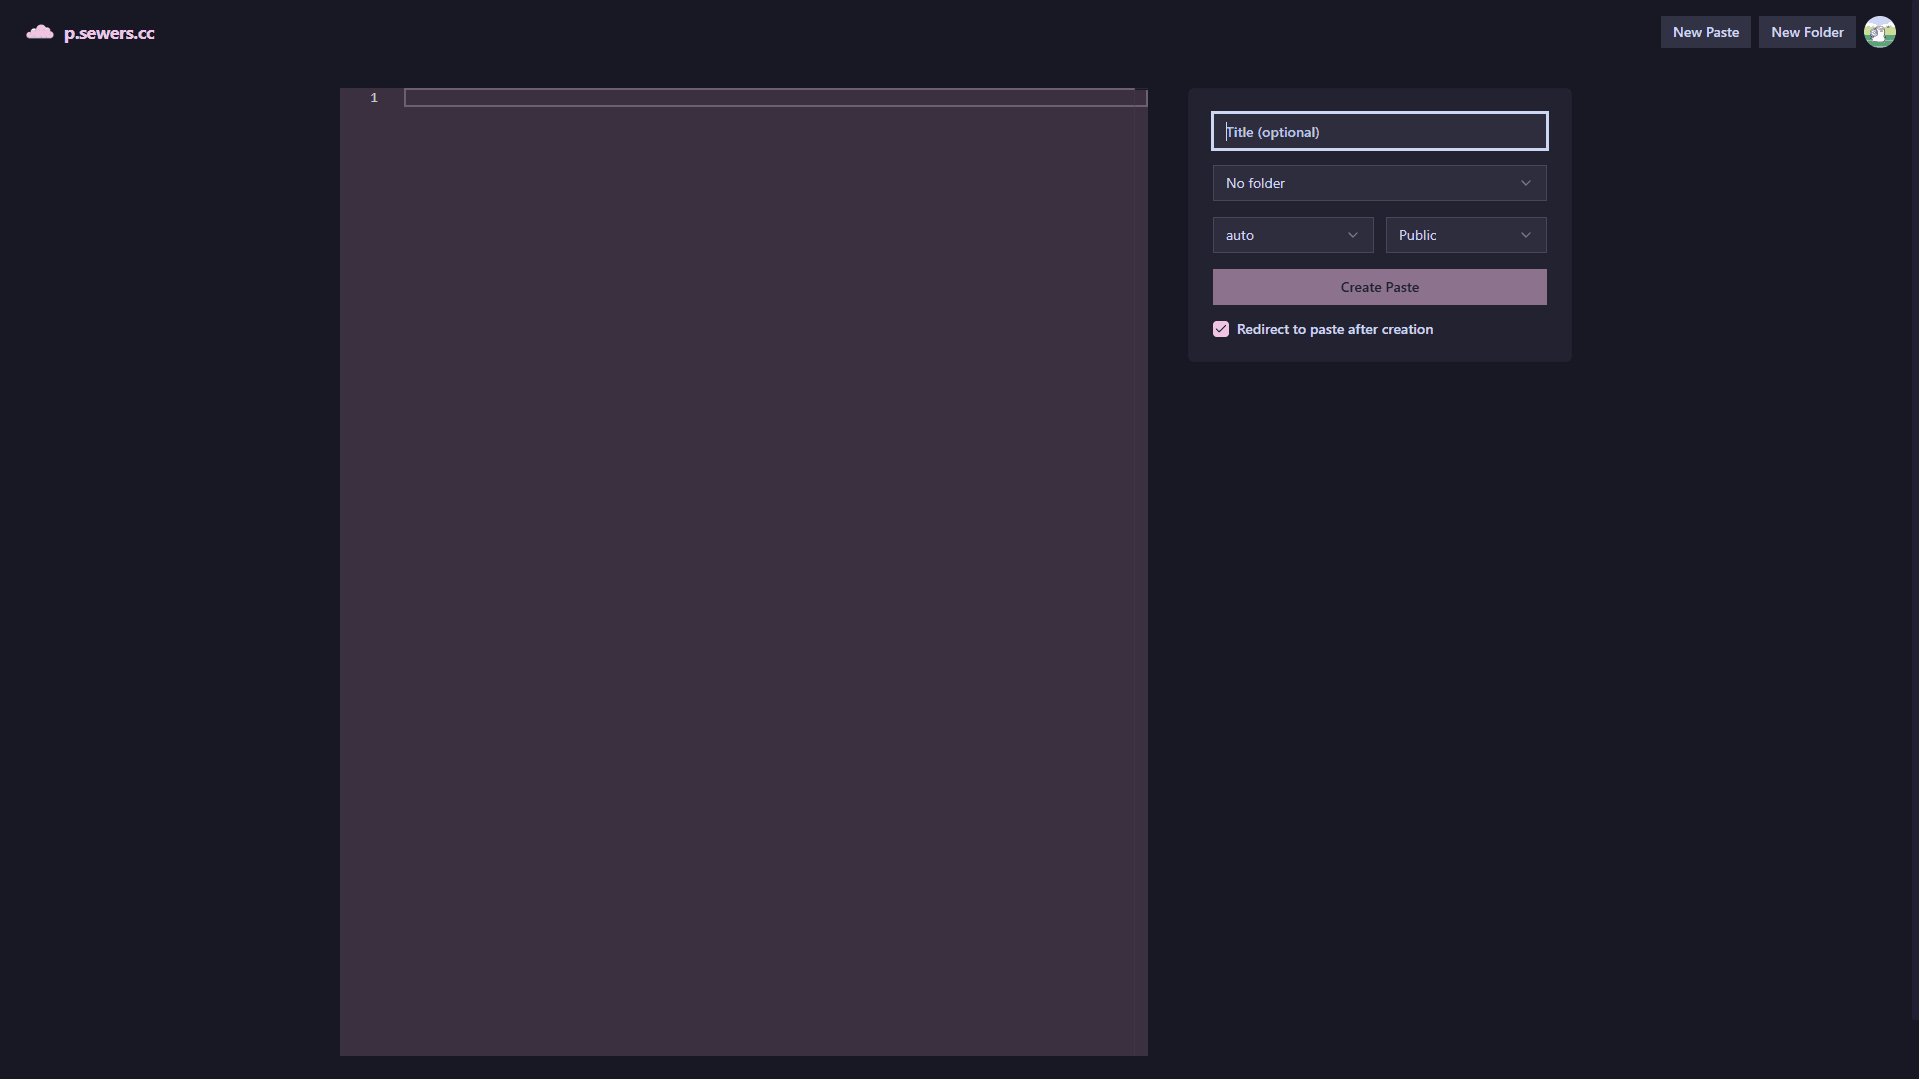Click the chevron arrow on No folder
Screen dimensions: 1919x1079
(1525, 183)
